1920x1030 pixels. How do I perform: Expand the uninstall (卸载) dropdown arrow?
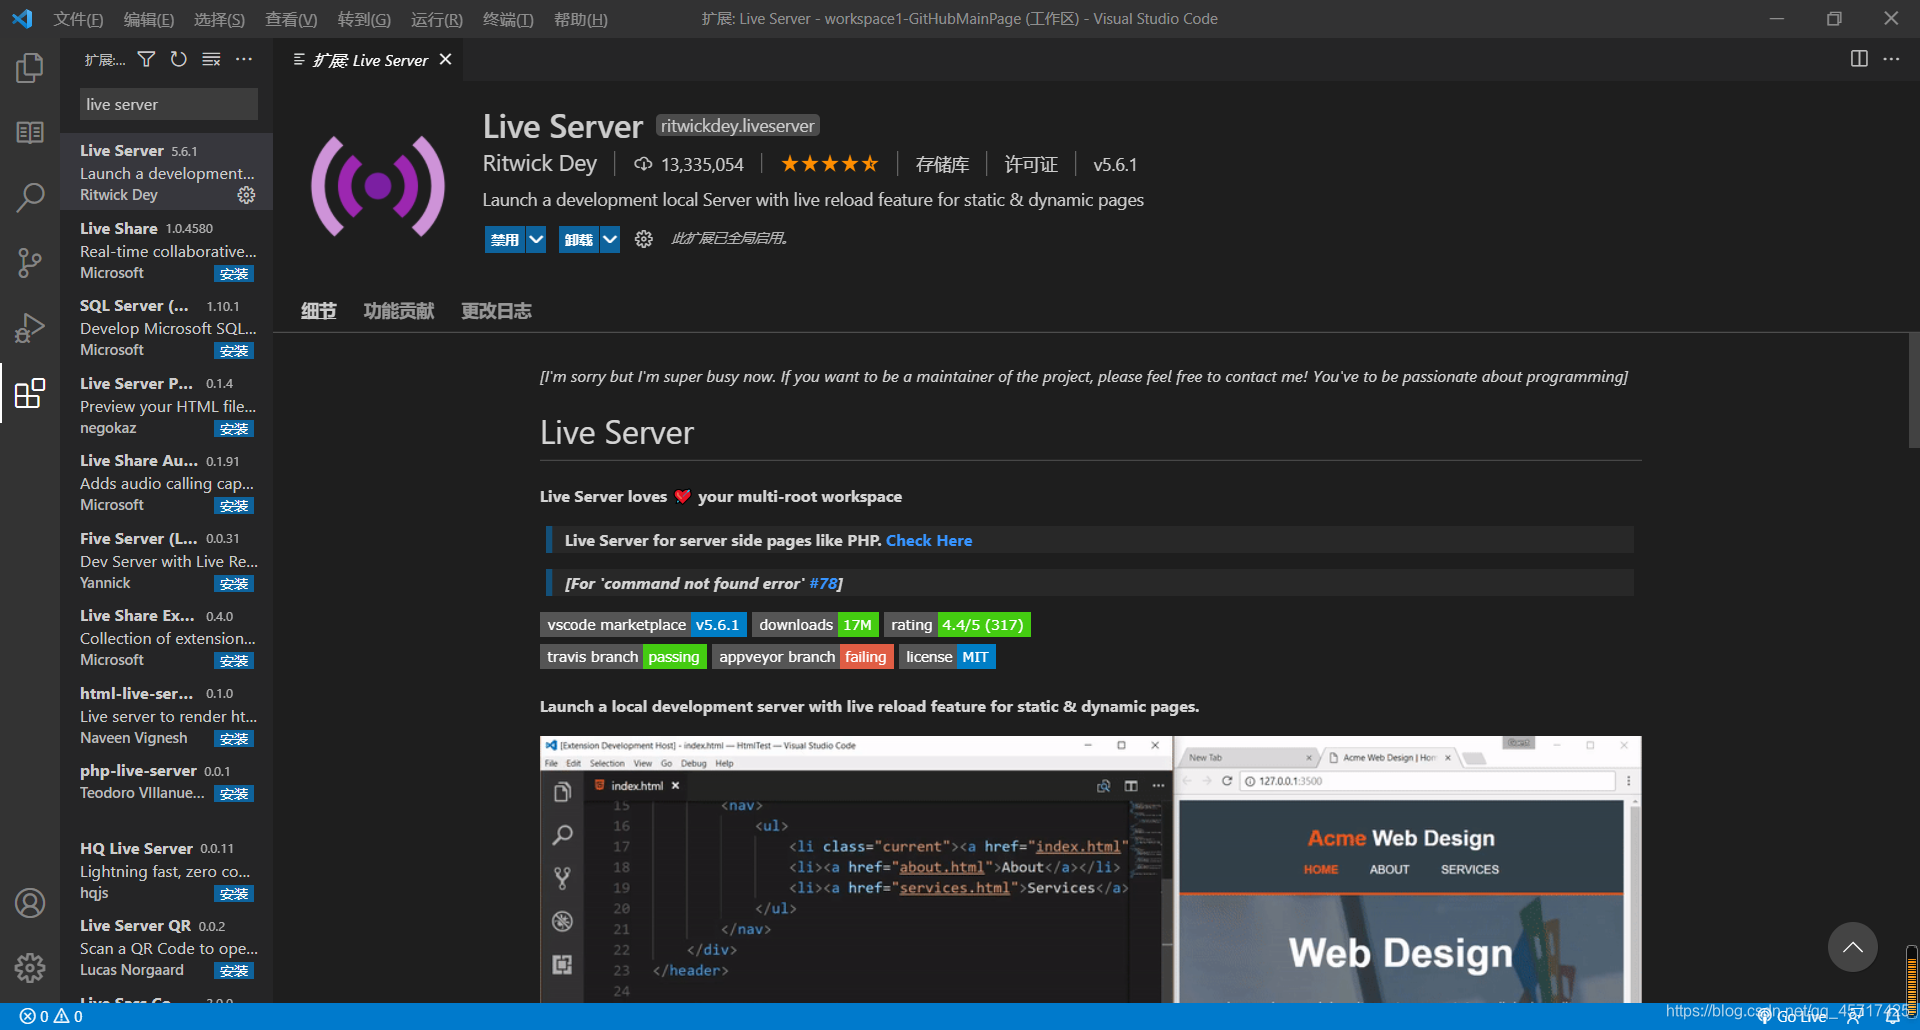[x=610, y=239]
